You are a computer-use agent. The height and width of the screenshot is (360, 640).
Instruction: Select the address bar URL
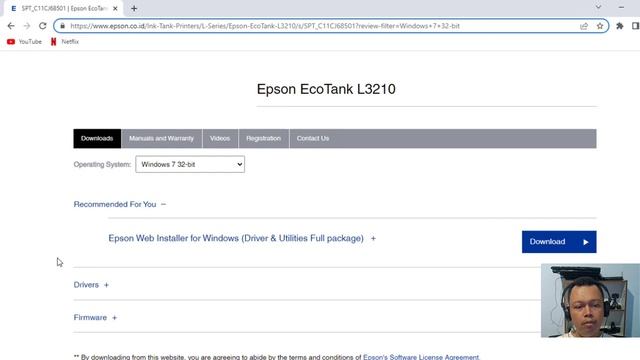tap(265, 26)
